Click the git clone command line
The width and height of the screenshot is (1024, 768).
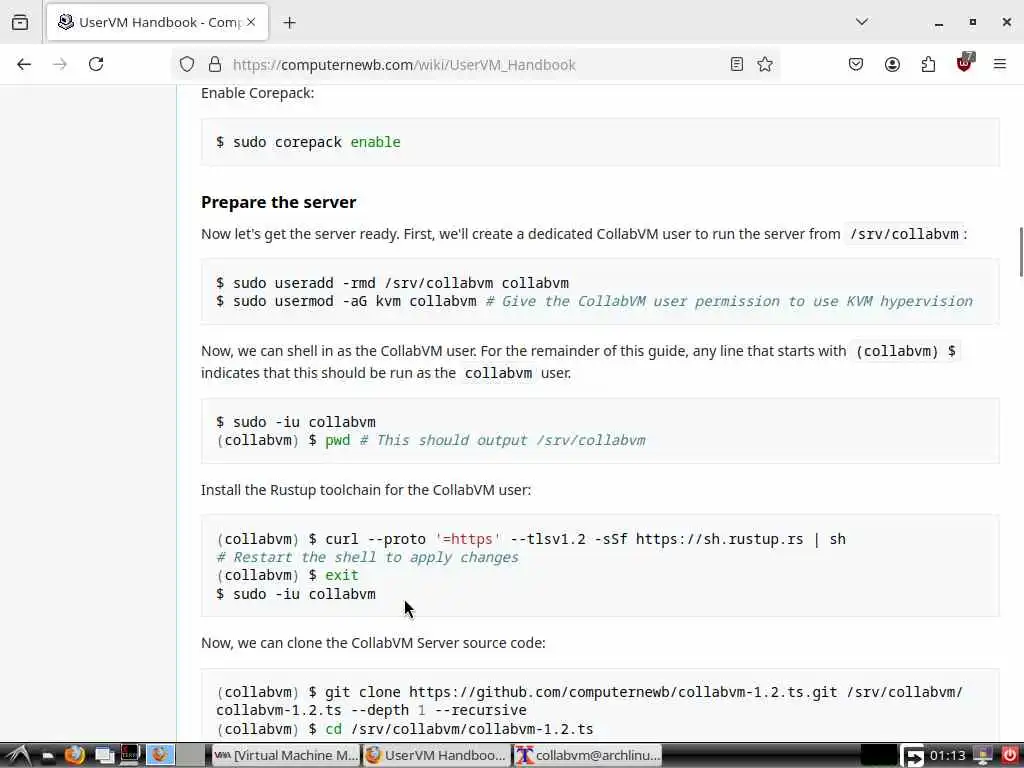(590, 701)
